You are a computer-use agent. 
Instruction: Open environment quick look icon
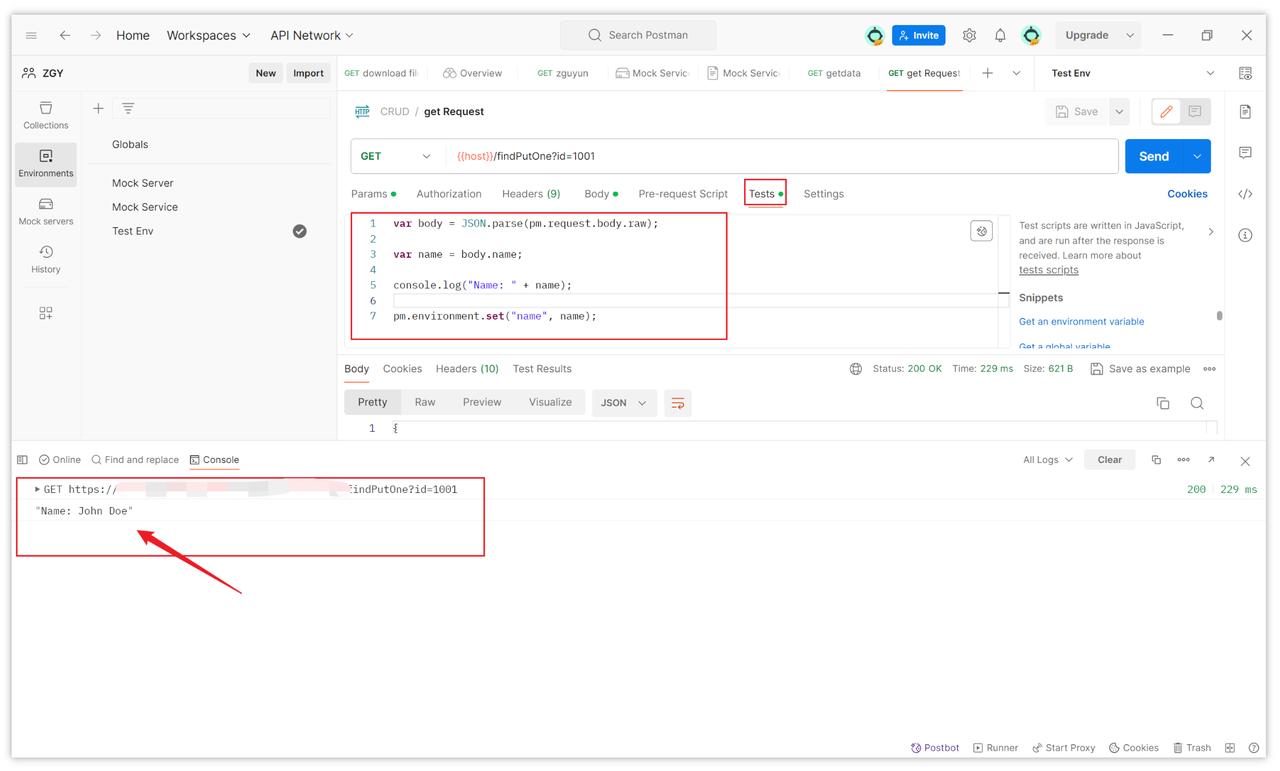(1245, 73)
